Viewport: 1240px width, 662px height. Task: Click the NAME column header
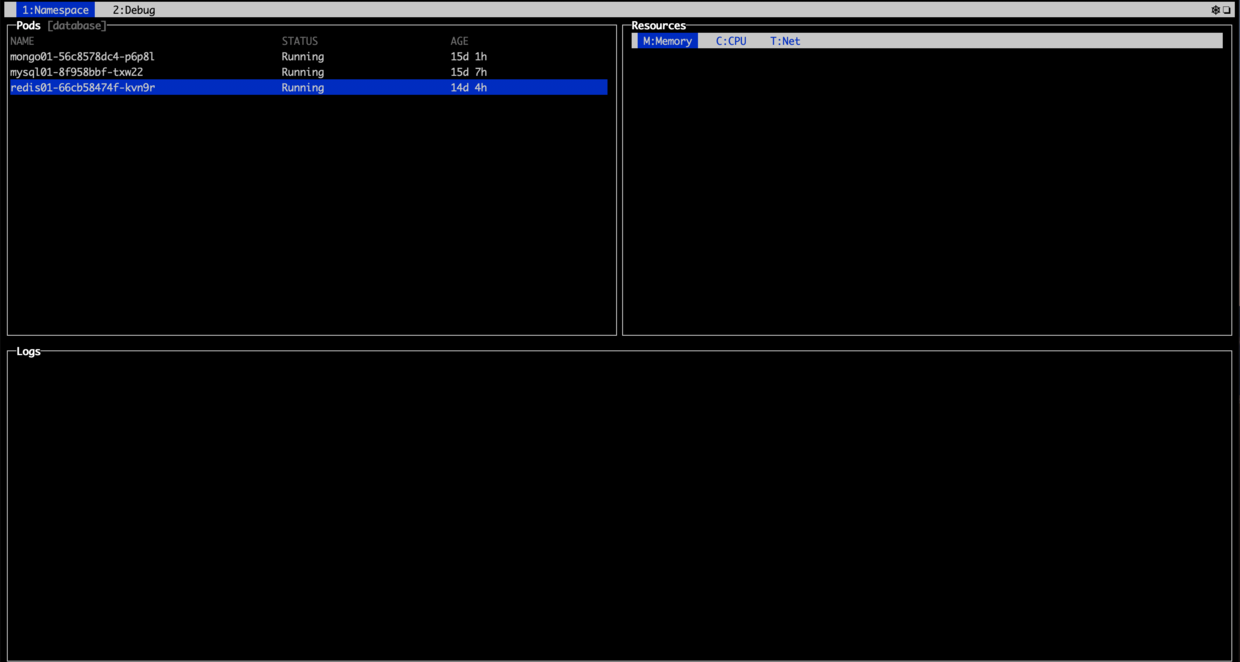(22, 41)
